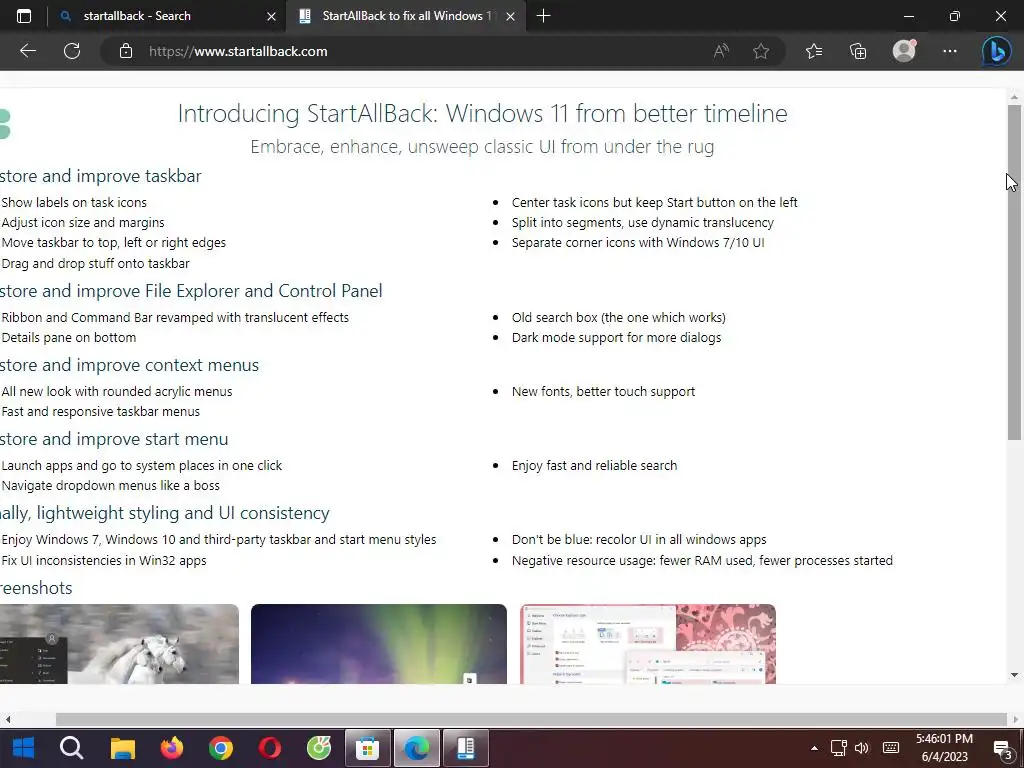Image resolution: width=1024 pixels, height=768 pixels.
Task: View site information via the lock icon
Action: point(126,51)
